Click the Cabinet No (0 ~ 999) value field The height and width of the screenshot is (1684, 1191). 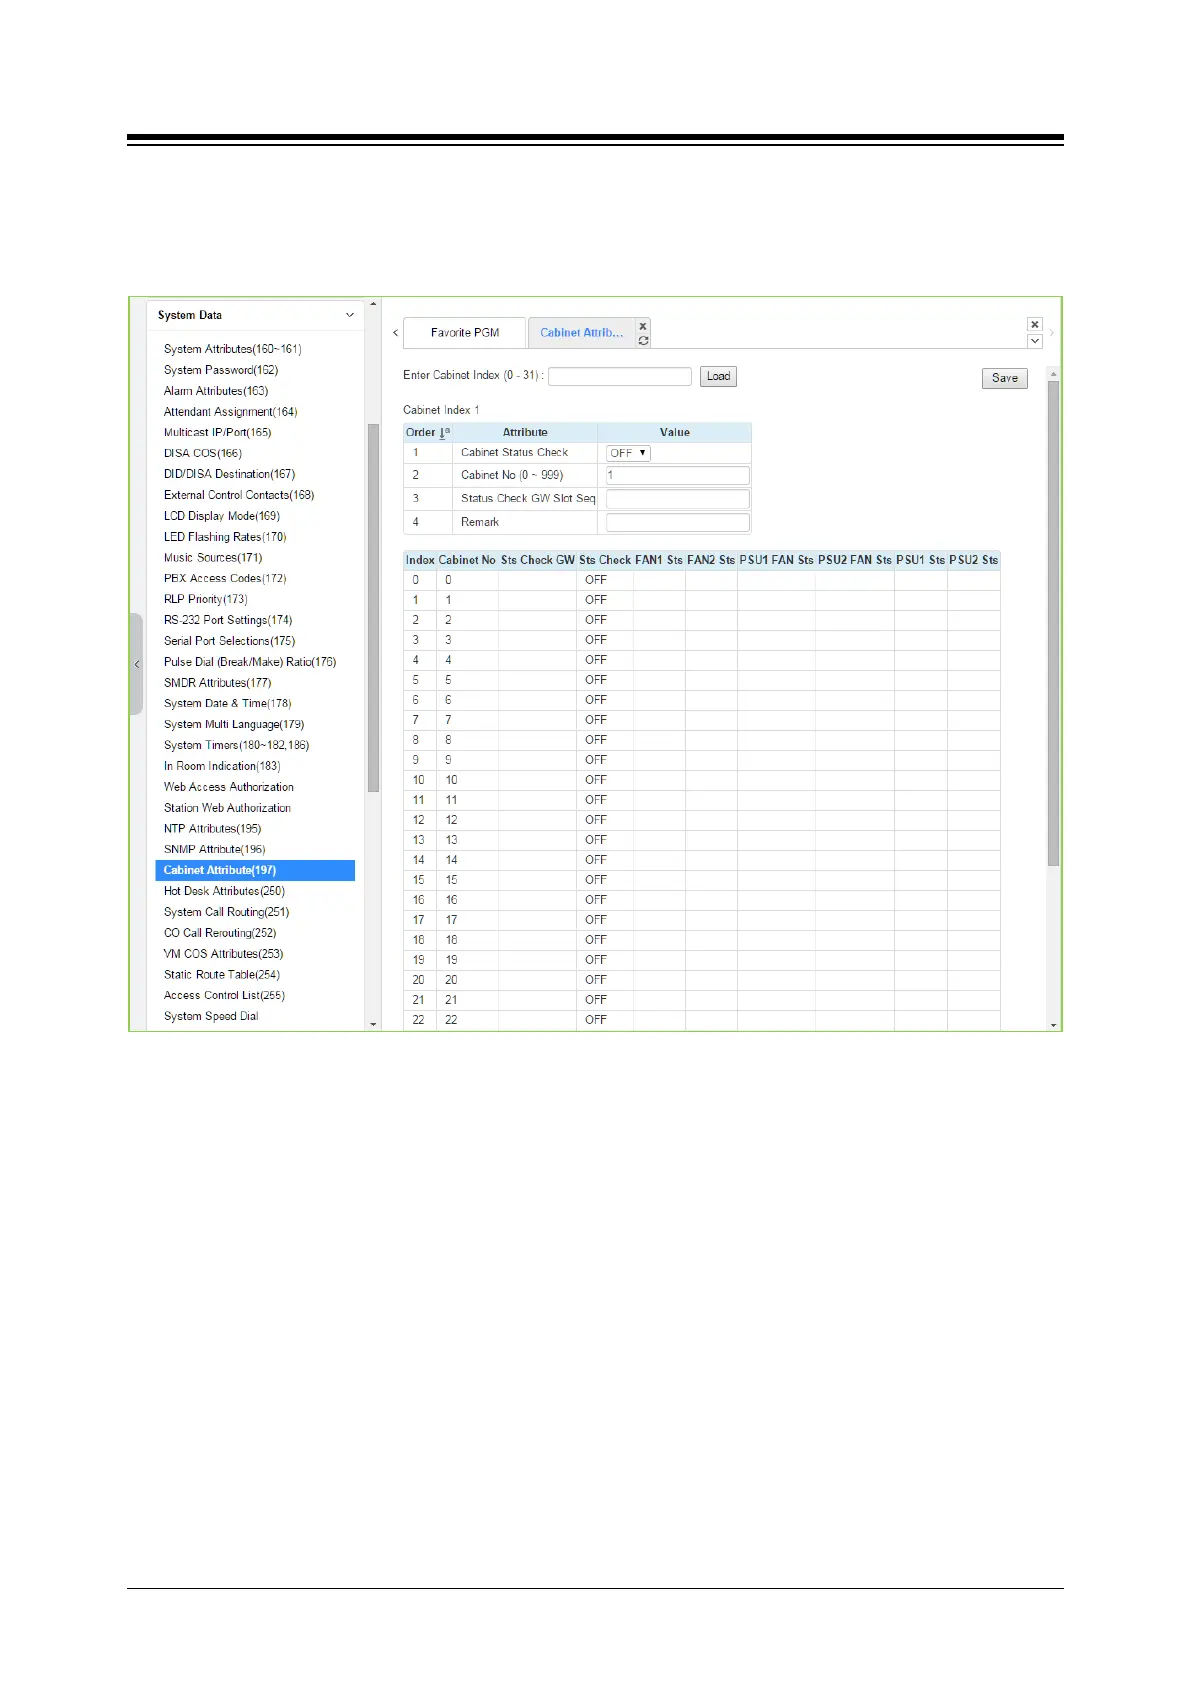click(677, 476)
